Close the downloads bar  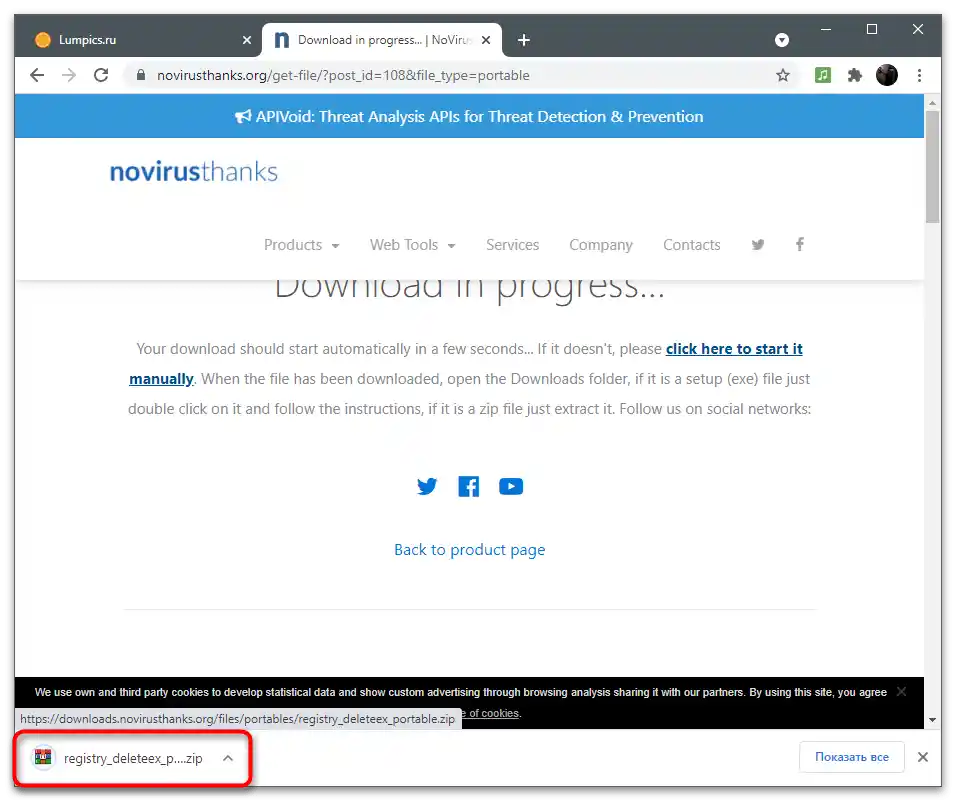(x=923, y=757)
